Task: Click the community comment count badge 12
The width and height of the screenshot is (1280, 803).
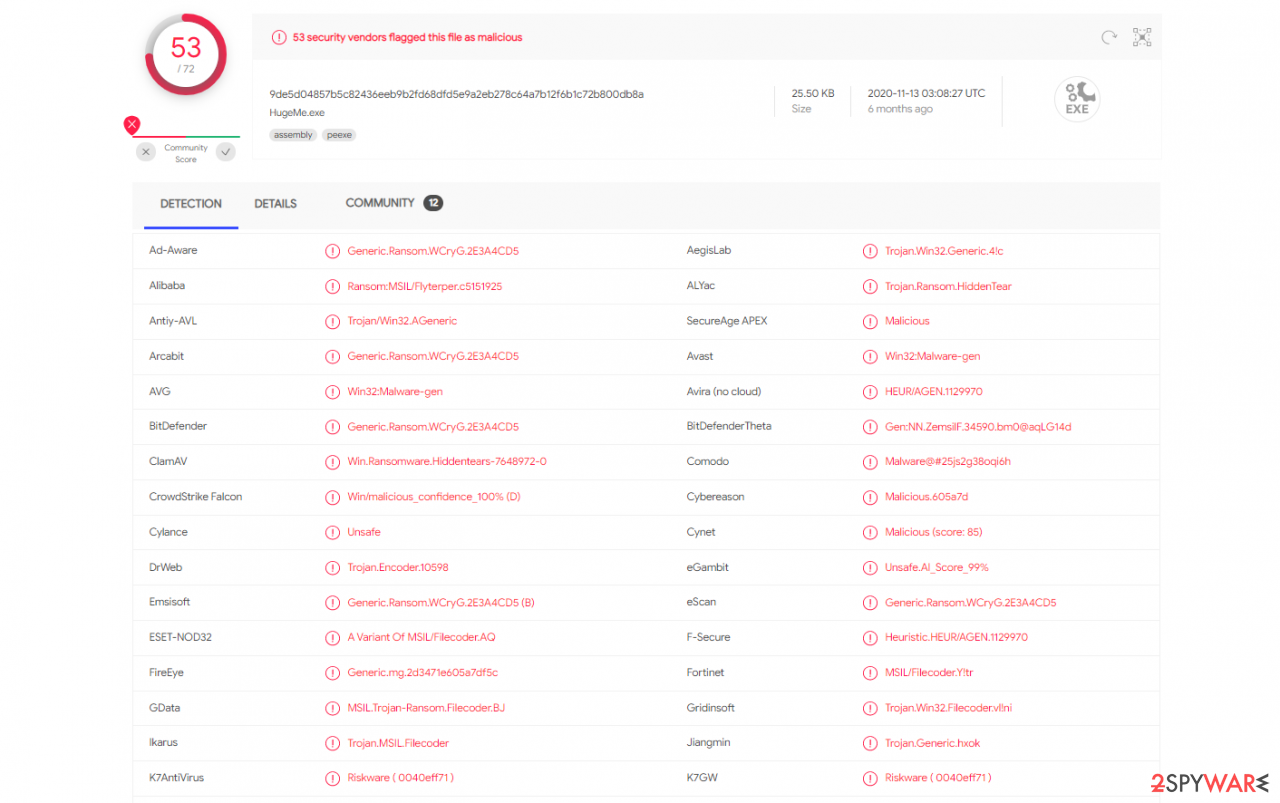Action: pos(433,203)
